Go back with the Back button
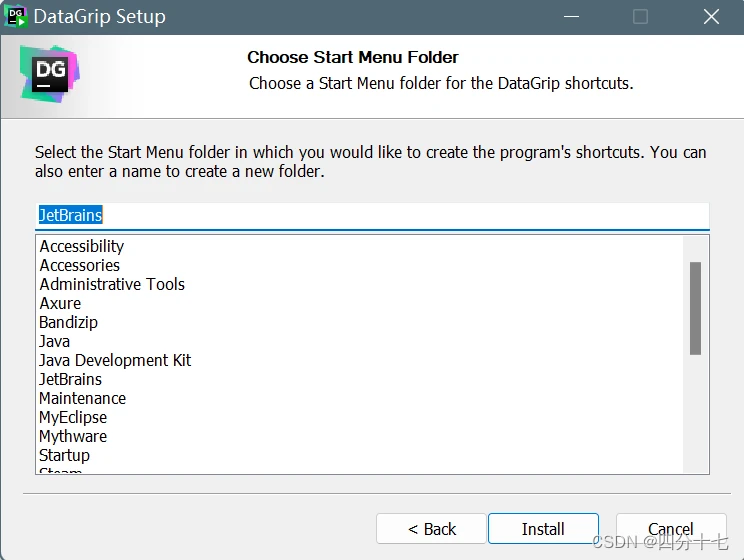744x560 pixels. tap(431, 528)
